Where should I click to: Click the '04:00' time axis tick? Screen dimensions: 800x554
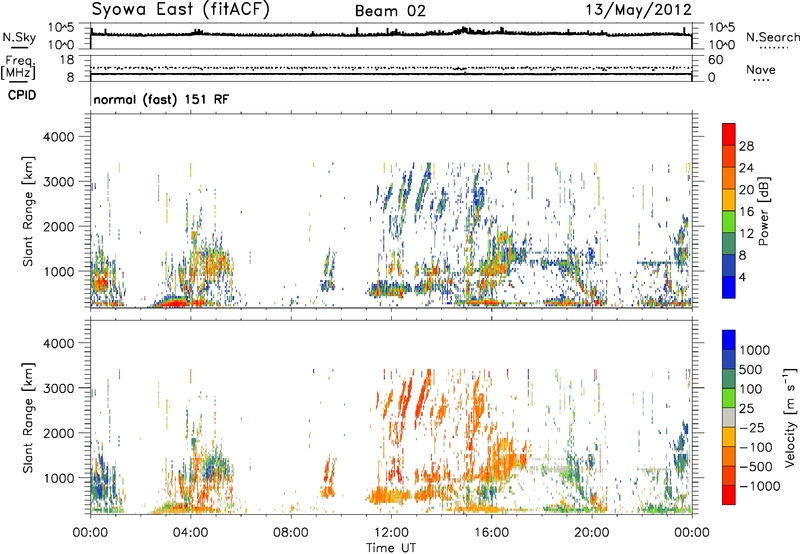point(190,533)
